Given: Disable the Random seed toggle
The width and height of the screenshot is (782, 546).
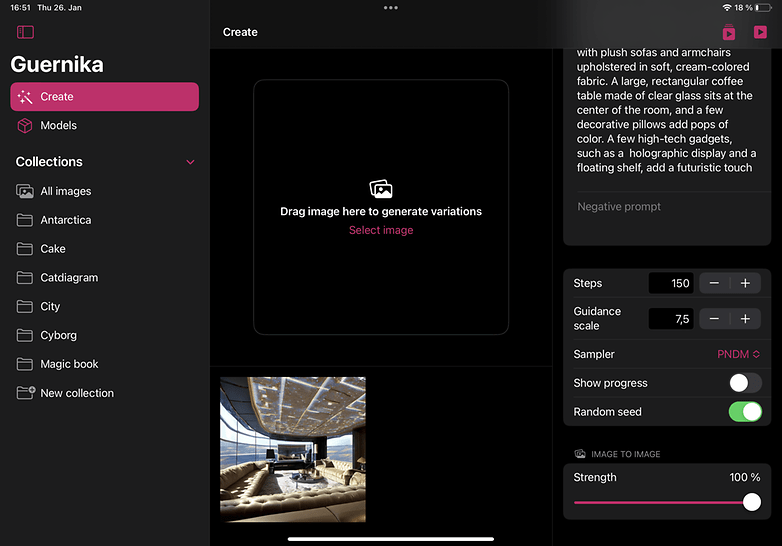Looking at the screenshot, I should point(745,412).
